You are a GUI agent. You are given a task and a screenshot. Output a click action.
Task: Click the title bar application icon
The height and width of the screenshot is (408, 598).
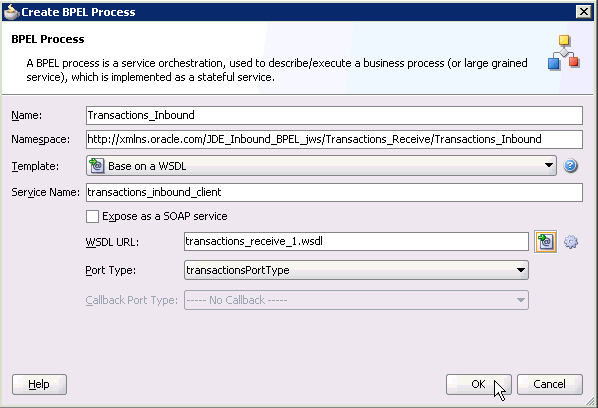(11, 12)
